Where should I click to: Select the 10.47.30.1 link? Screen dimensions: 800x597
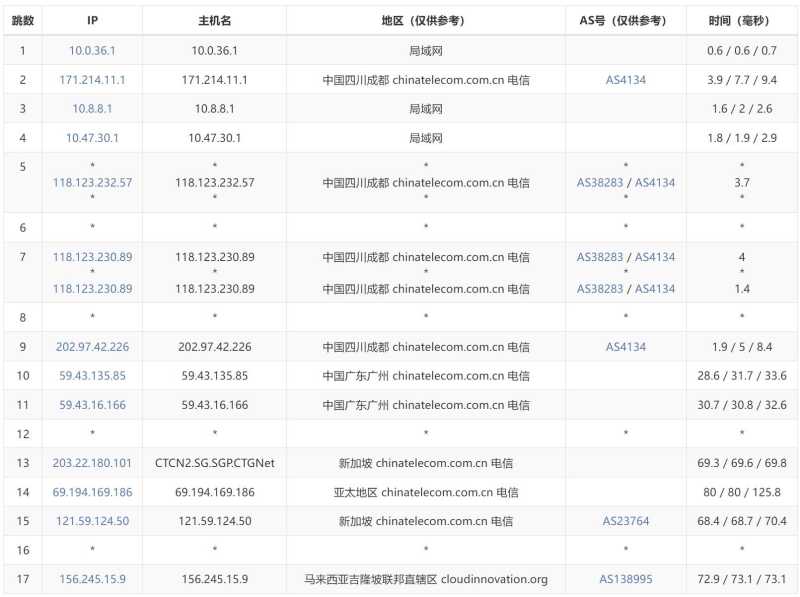click(x=92, y=138)
